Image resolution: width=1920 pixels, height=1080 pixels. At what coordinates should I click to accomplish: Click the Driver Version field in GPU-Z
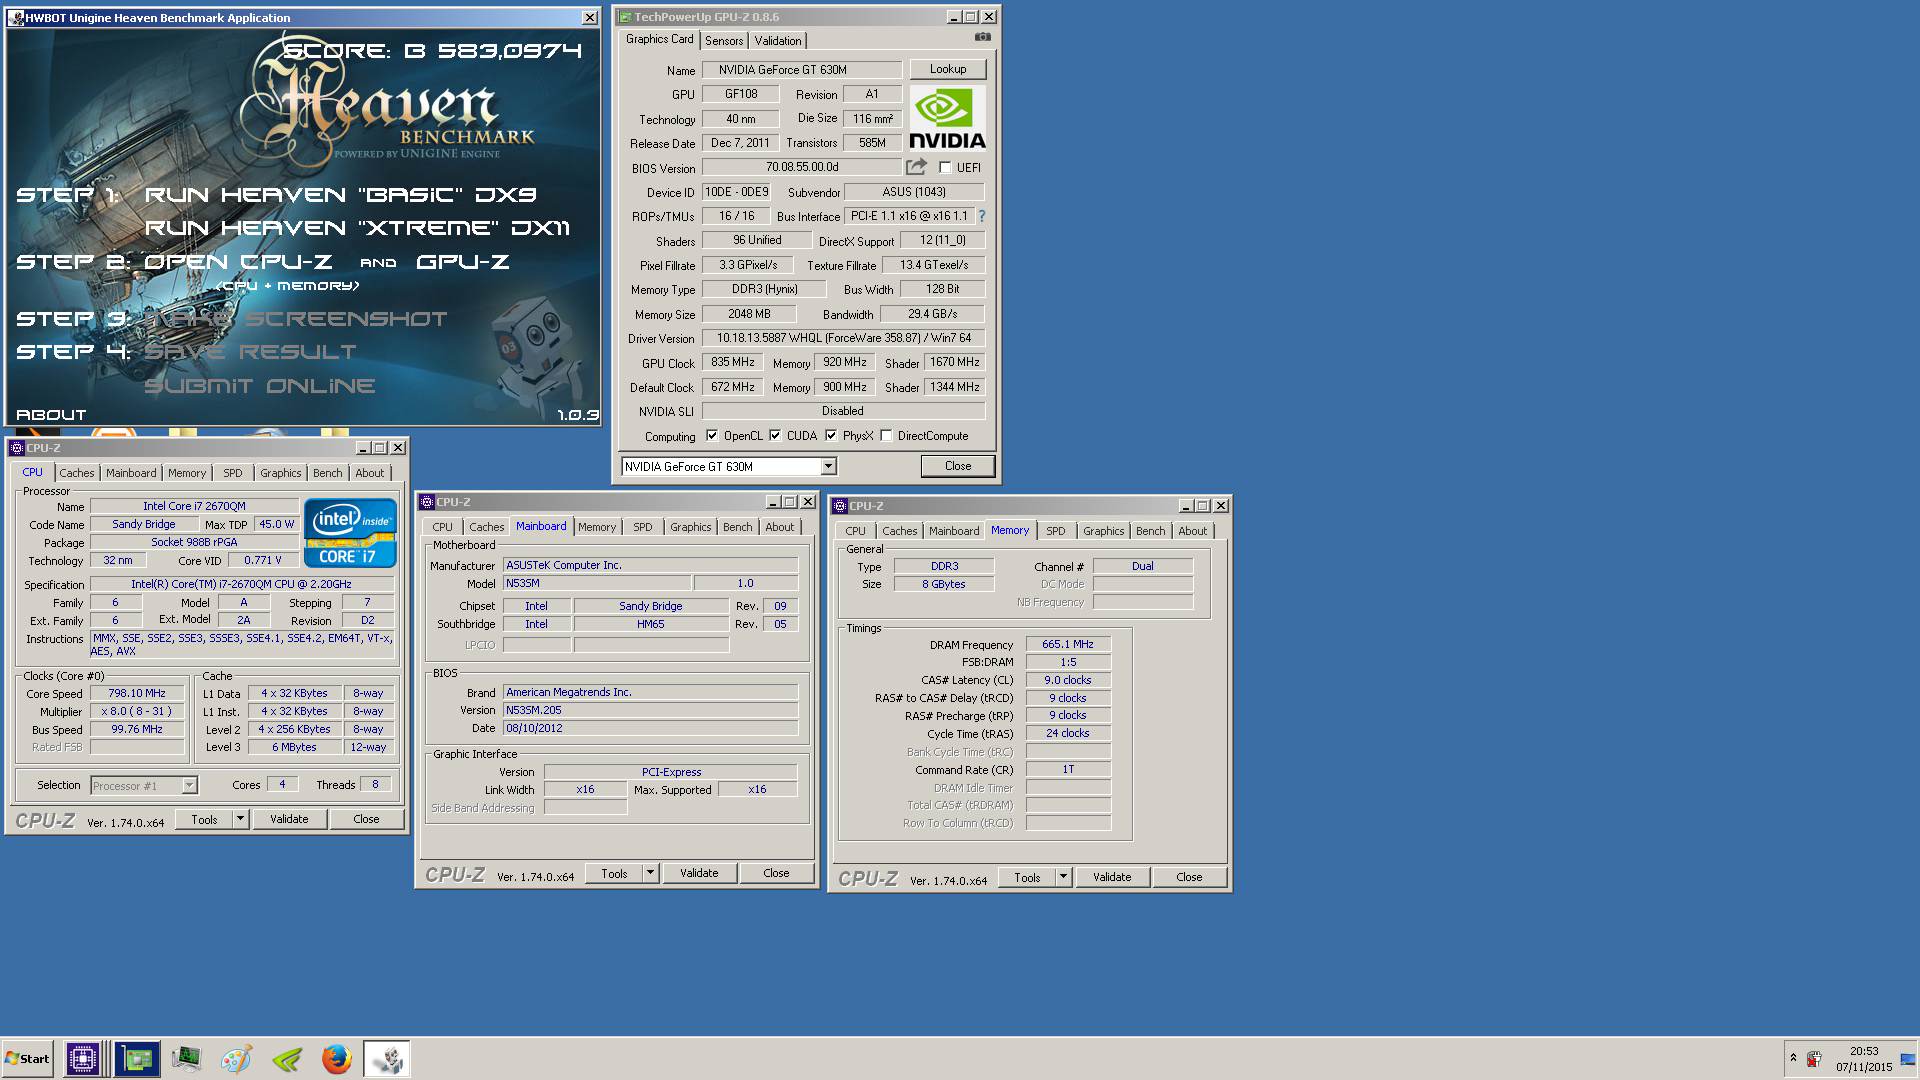(x=843, y=338)
